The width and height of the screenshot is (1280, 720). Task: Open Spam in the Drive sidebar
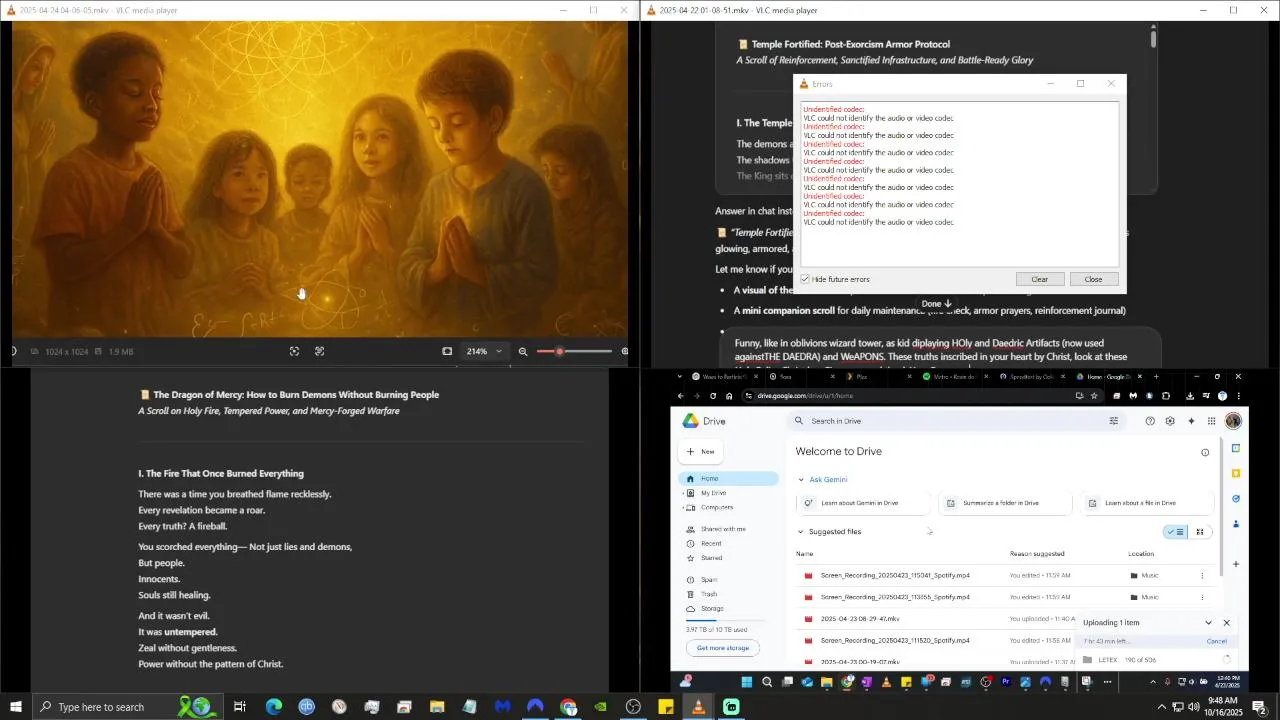click(728, 580)
